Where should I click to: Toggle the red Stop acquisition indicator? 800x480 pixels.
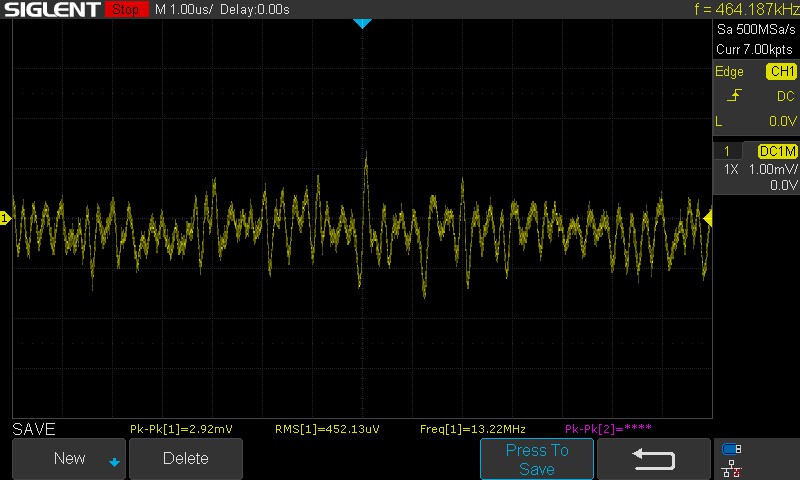(x=125, y=10)
